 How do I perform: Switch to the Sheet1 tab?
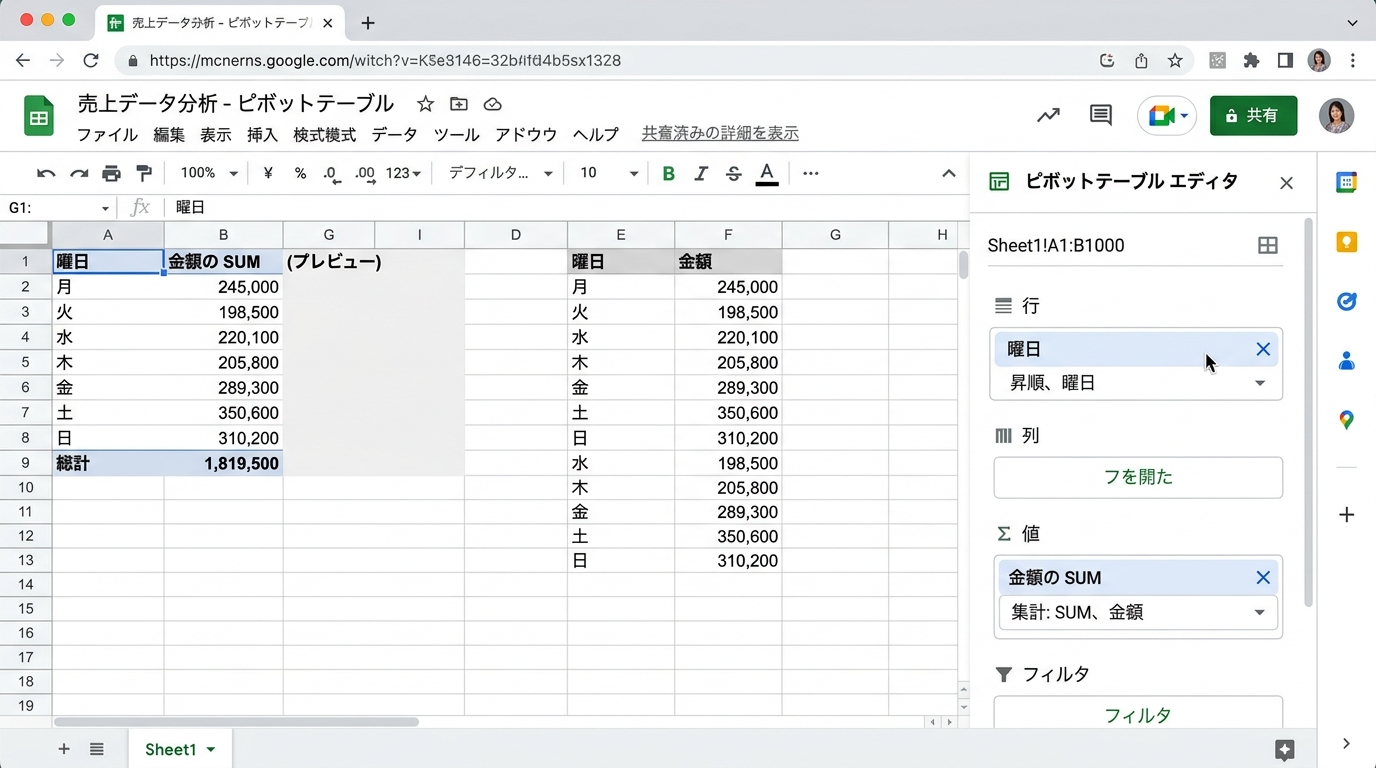(x=170, y=749)
